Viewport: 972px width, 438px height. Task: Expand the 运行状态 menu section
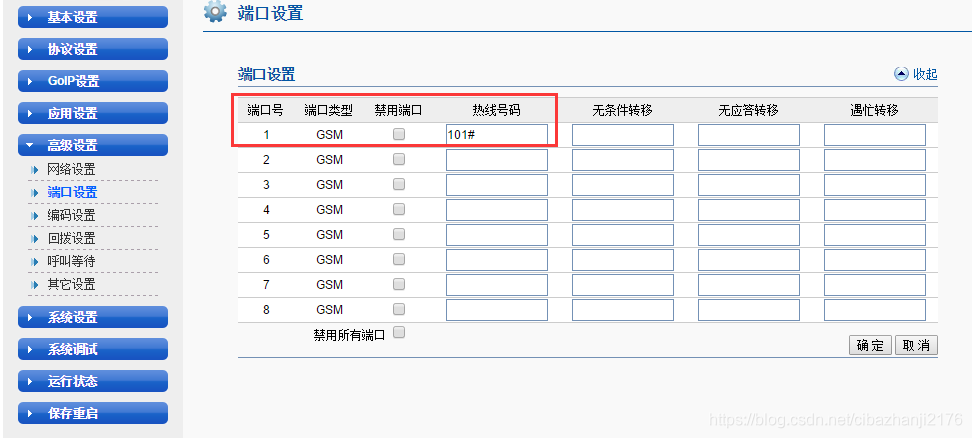[93, 381]
